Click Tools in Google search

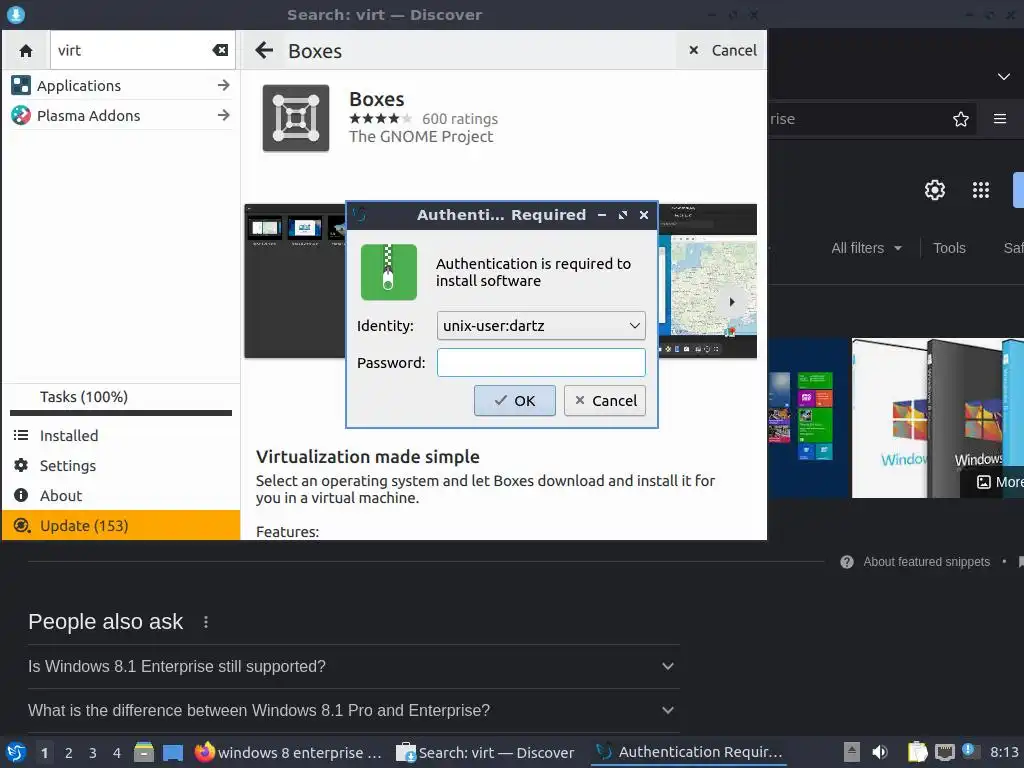point(949,248)
